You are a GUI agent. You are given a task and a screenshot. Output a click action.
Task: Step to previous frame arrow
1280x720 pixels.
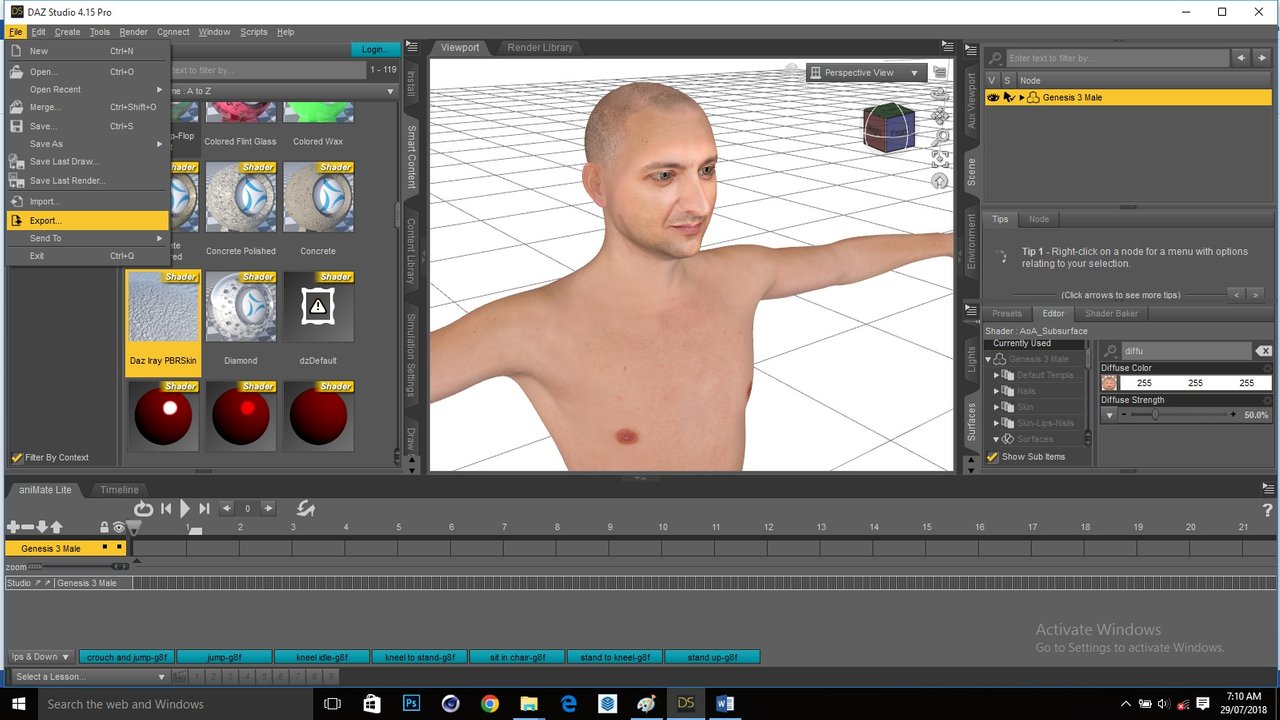(x=227, y=509)
